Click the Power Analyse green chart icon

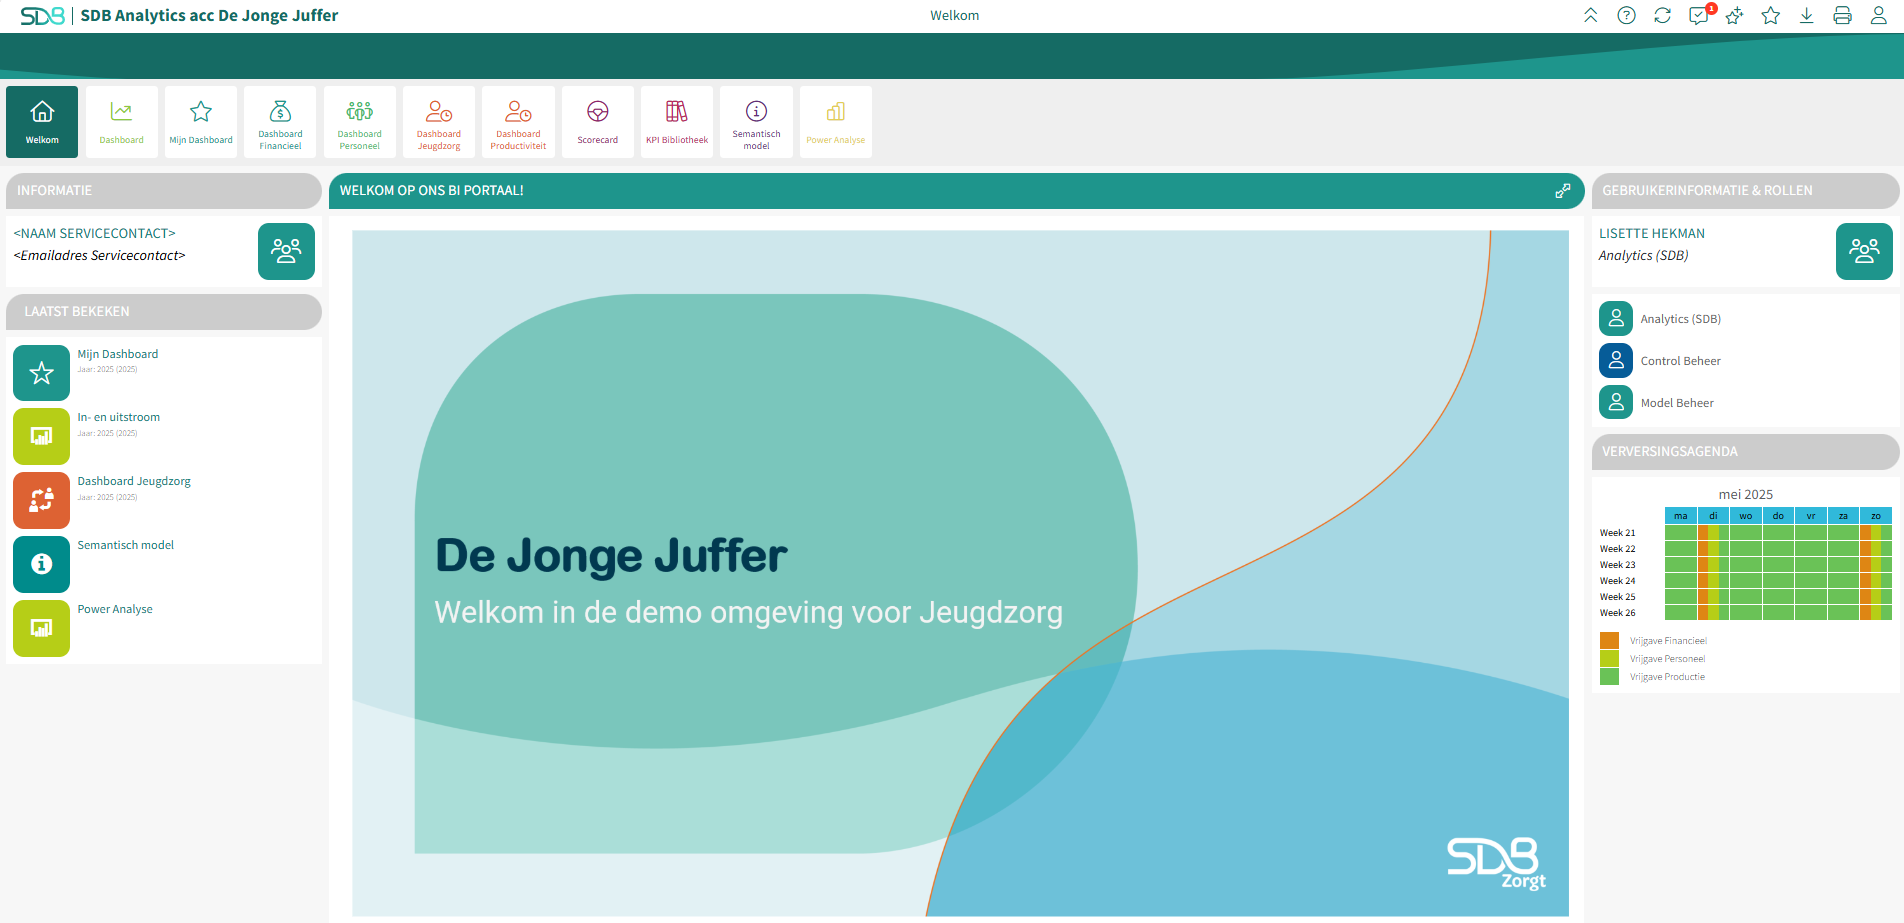[x=41, y=628]
